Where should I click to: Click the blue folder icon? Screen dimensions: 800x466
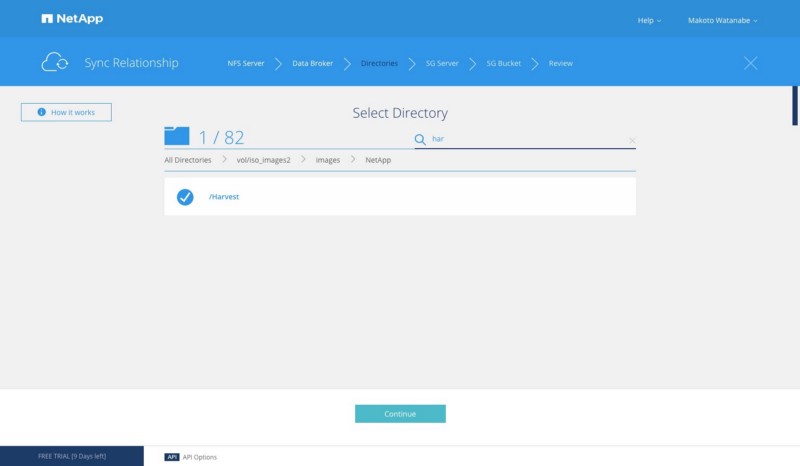(176, 137)
